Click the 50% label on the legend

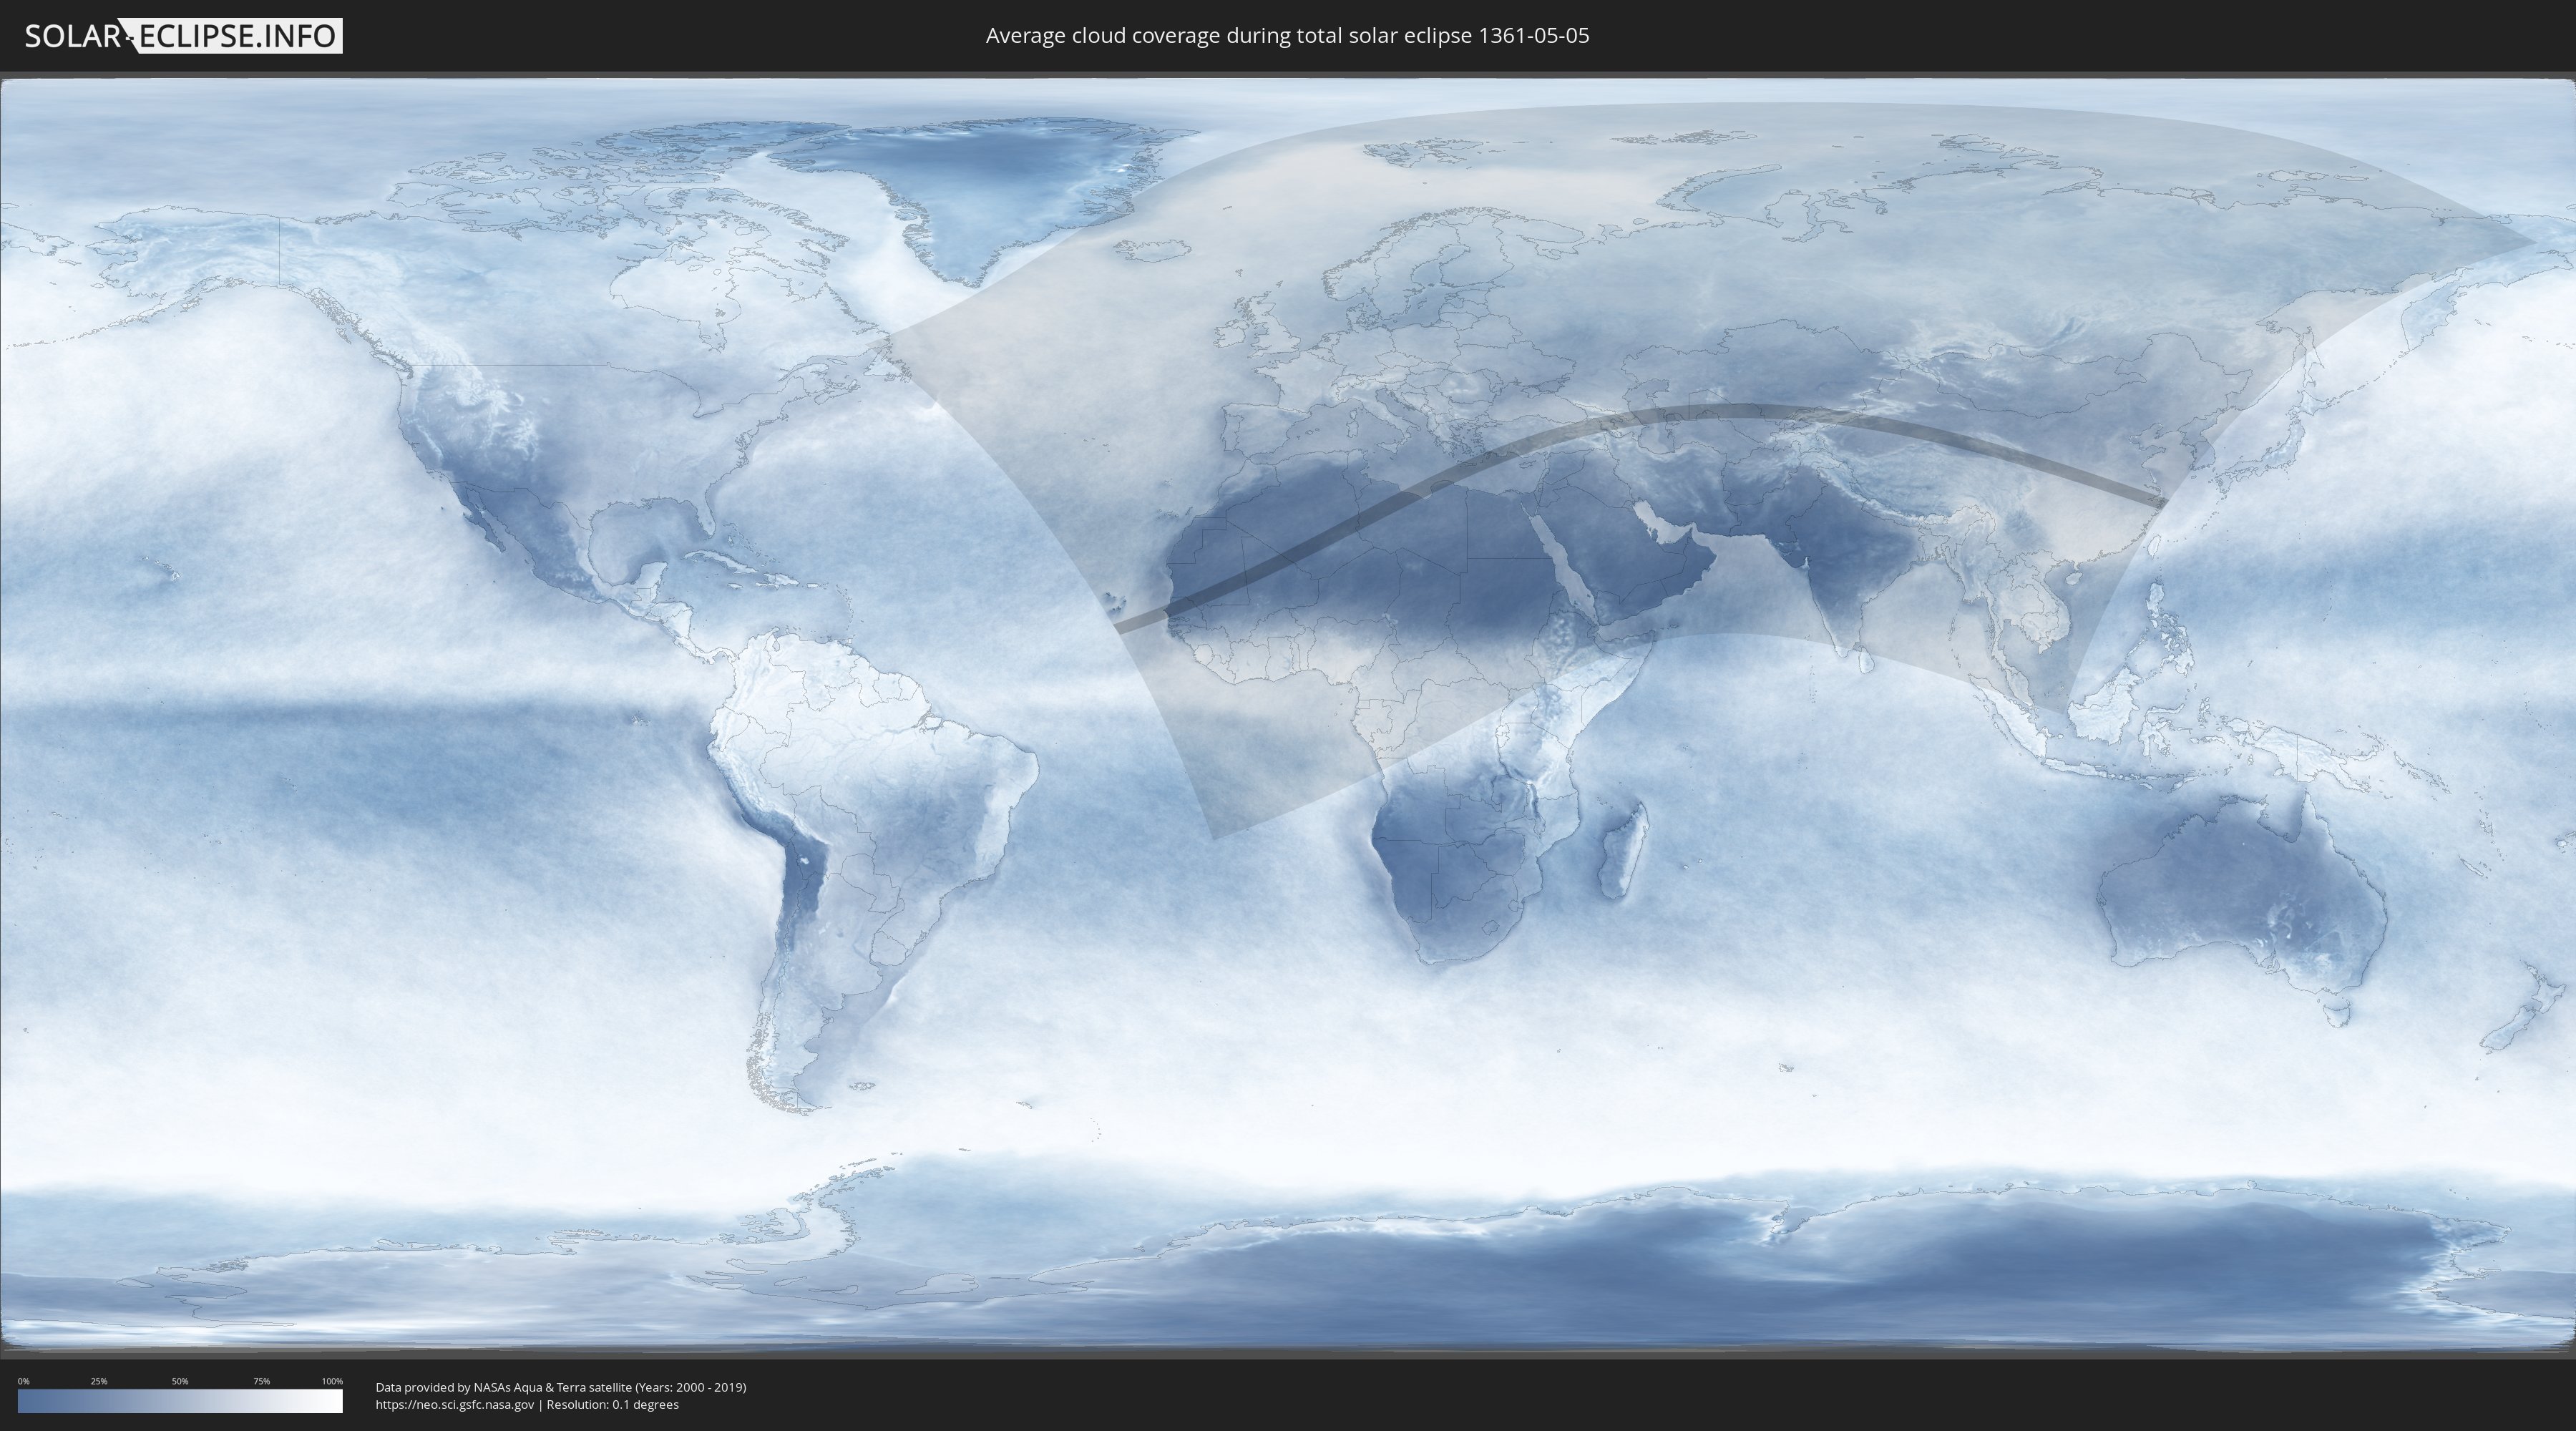point(180,1381)
